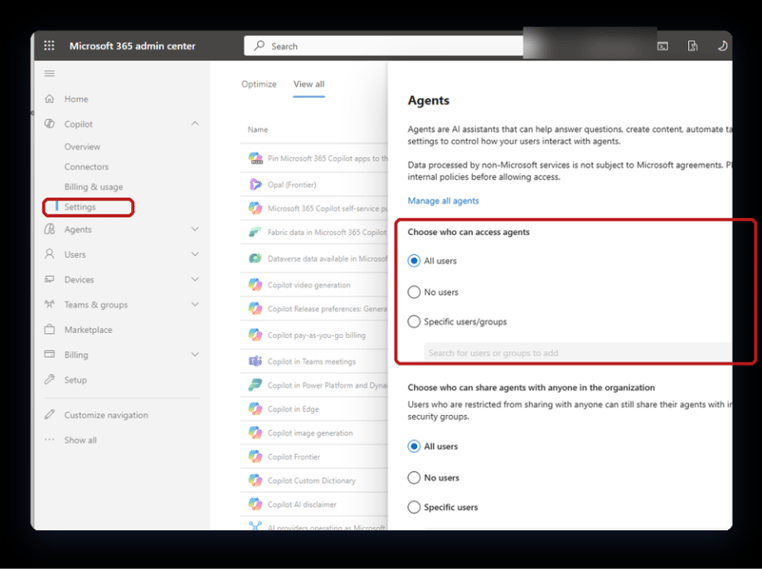762x569 pixels.
Task: Click the Dataverse data row icon
Action: (255, 259)
